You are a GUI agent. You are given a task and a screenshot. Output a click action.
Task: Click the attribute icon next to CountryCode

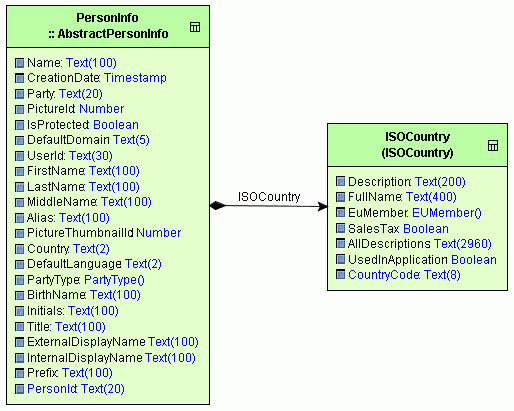340,275
